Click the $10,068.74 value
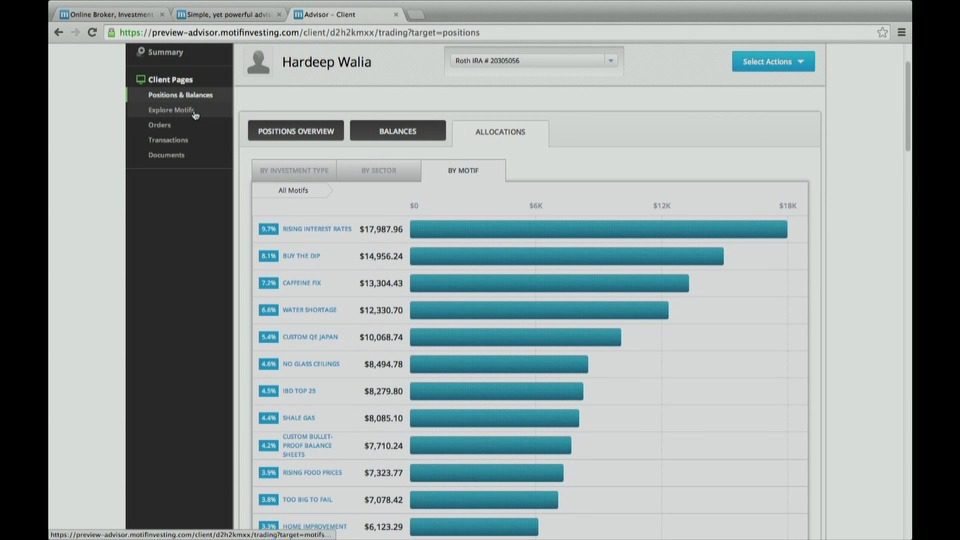 click(381, 337)
